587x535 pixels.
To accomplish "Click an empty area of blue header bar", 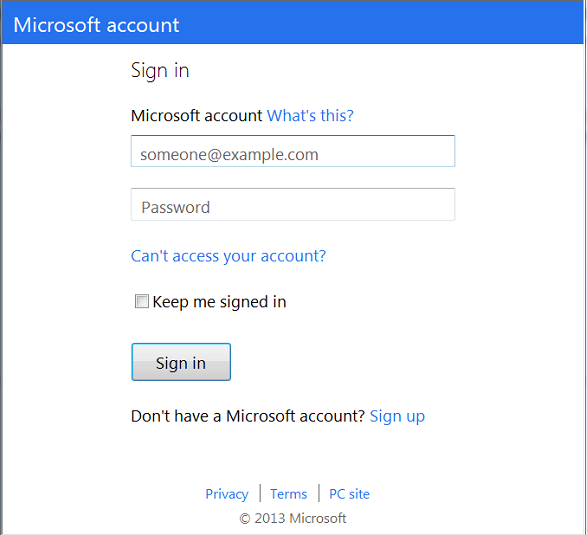I will point(374,22).
